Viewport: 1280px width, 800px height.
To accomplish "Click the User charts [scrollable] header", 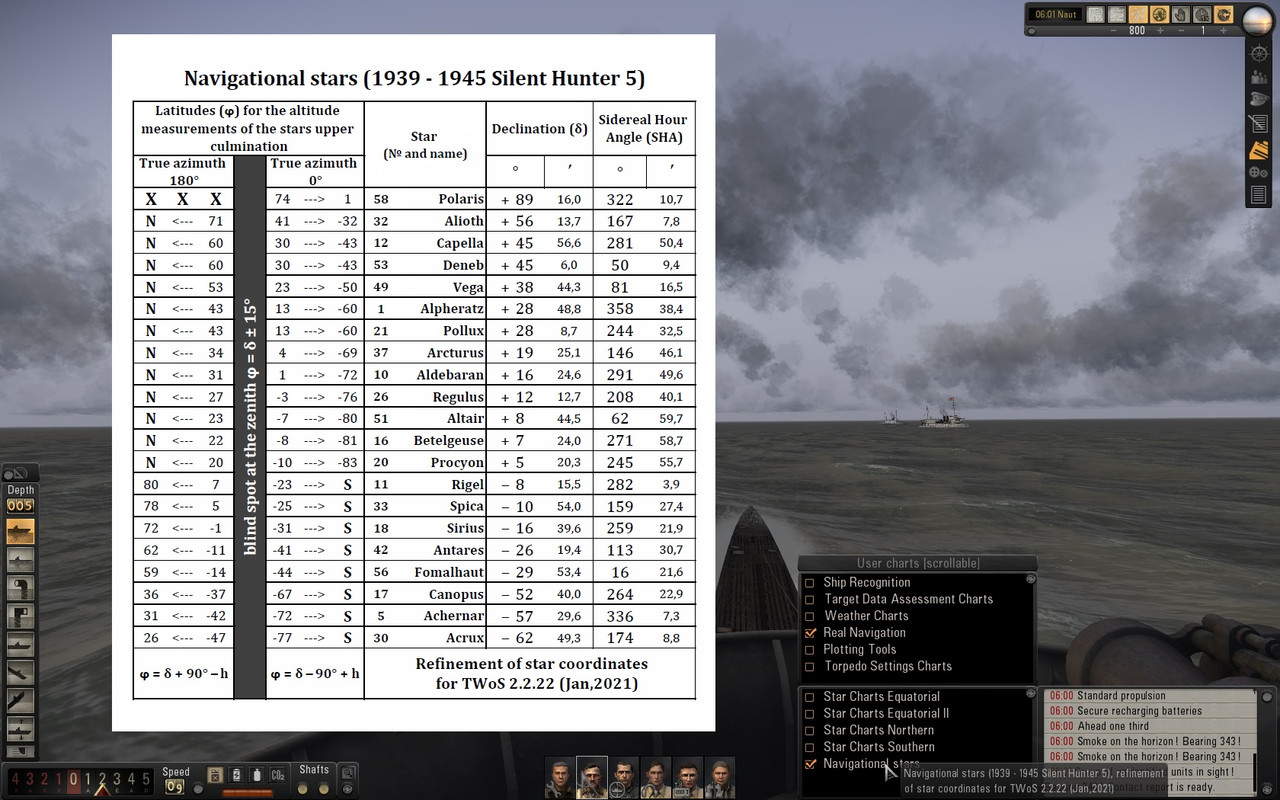I will [x=918, y=563].
